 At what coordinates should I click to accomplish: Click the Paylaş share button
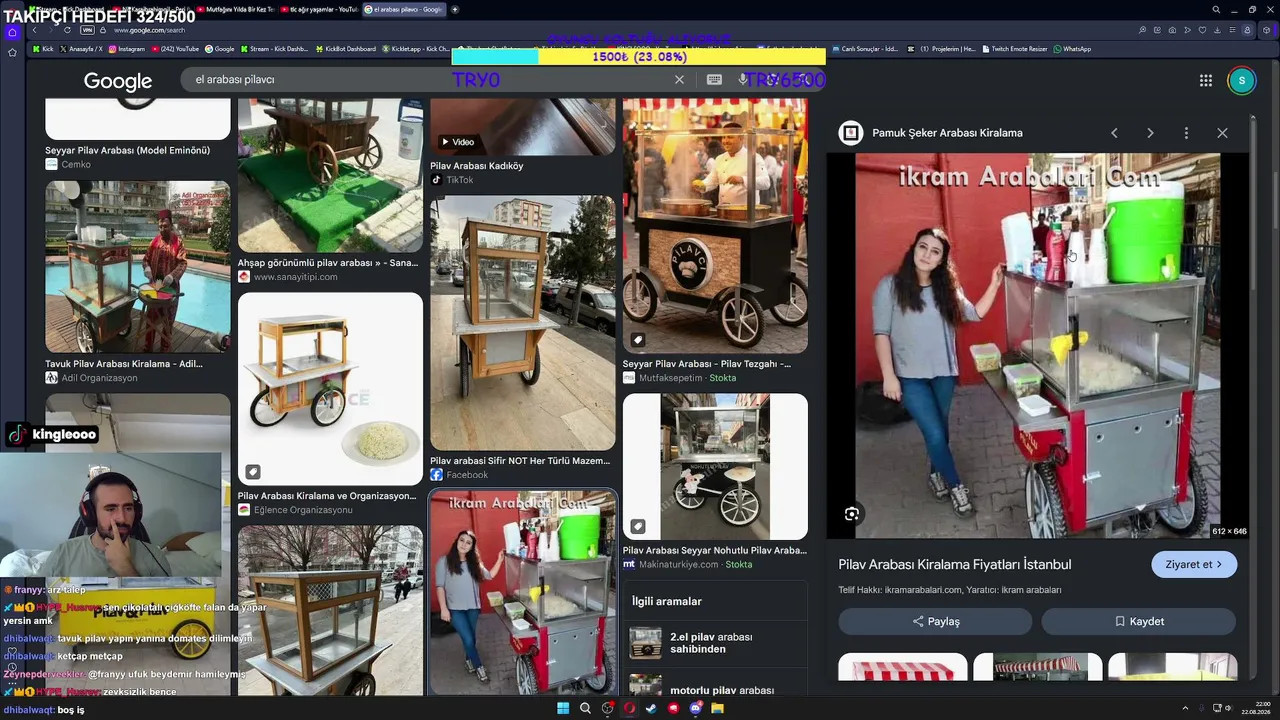[935, 621]
